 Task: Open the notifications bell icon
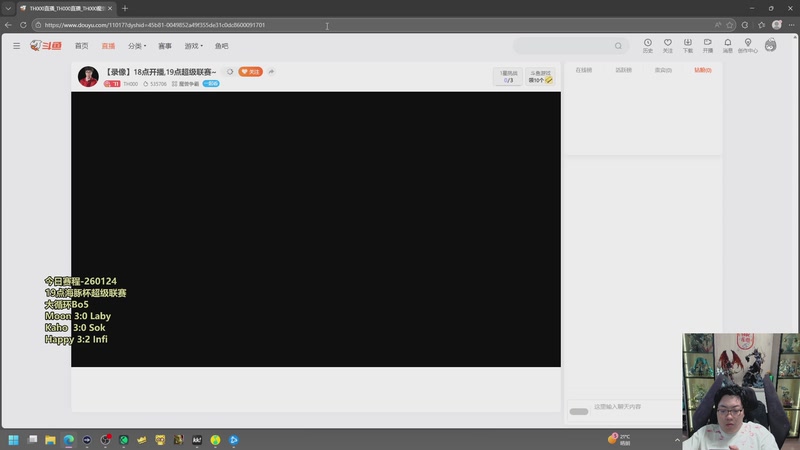[728, 45]
